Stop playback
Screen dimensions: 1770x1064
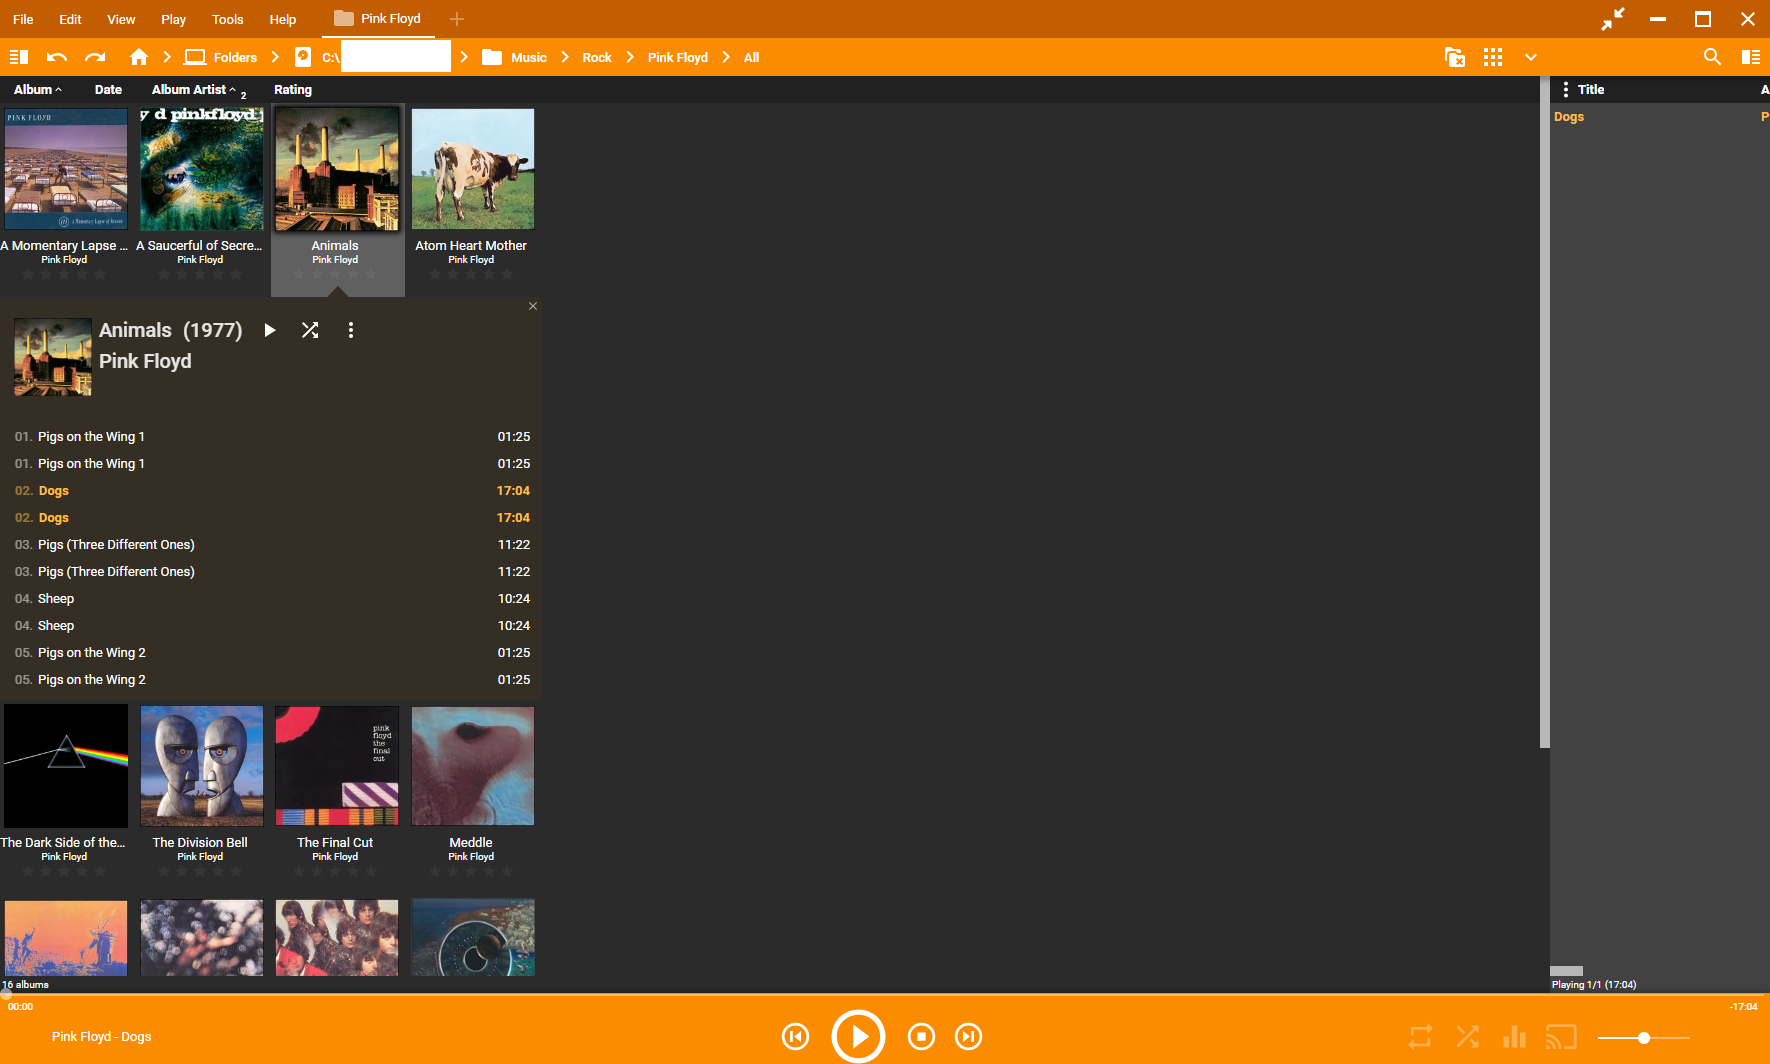tap(921, 1037)
